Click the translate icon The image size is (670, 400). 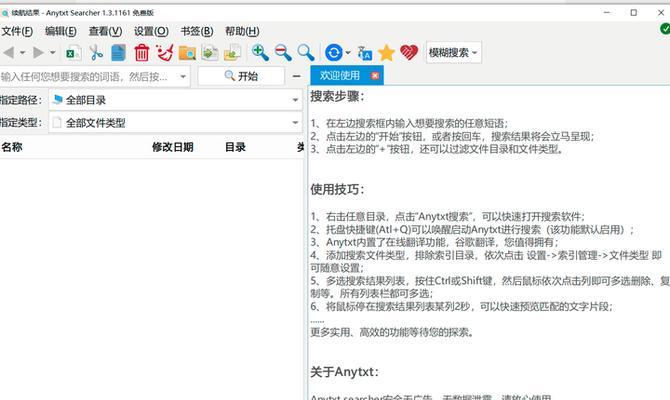point(364,53)
